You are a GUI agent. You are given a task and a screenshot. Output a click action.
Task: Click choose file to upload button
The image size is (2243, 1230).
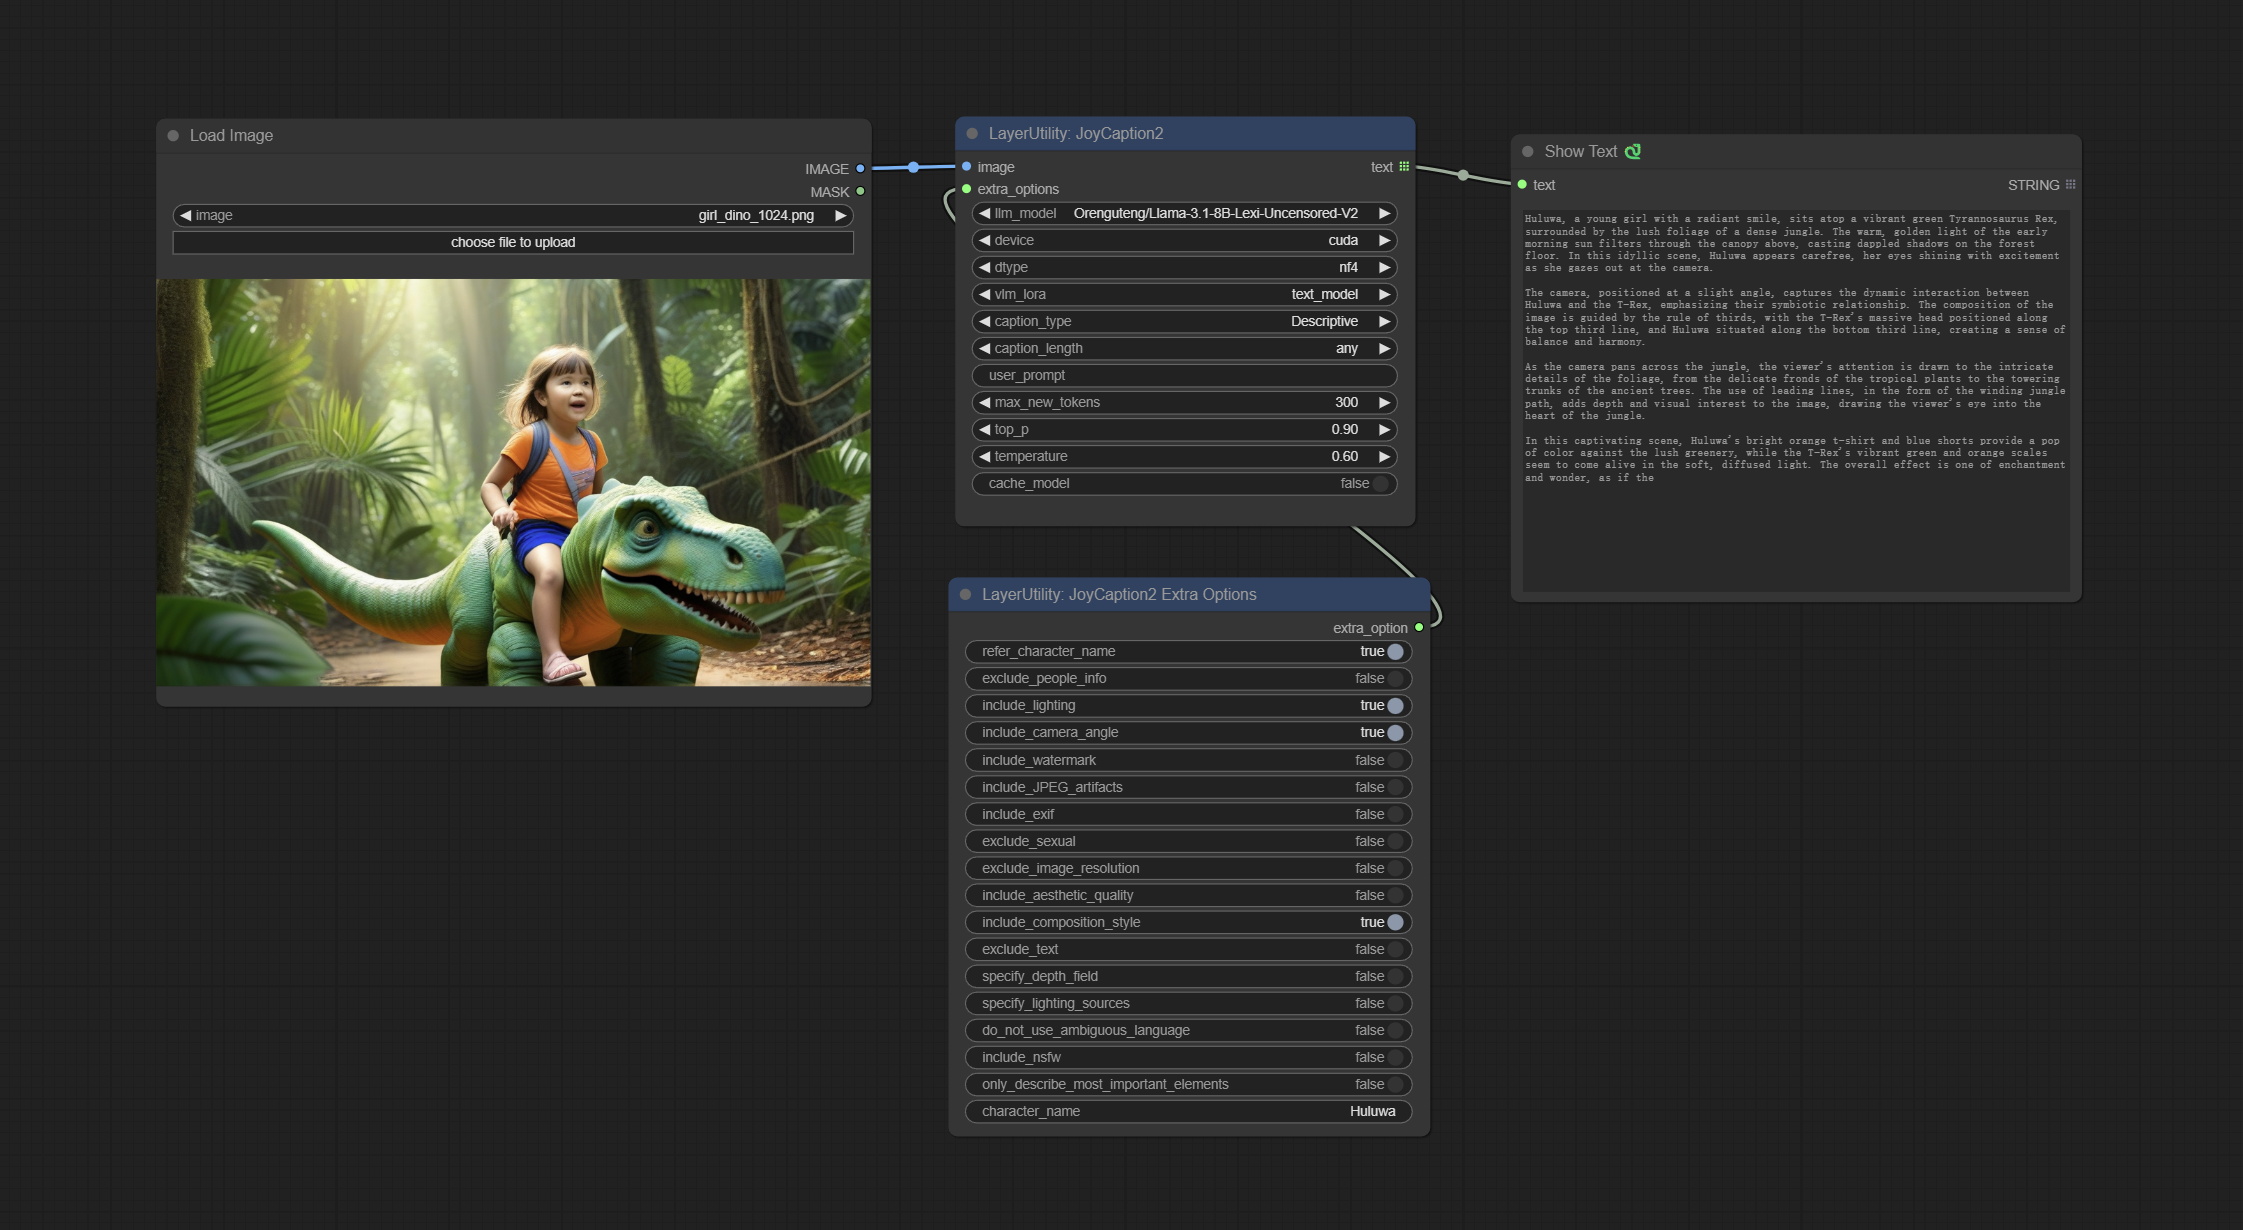[513, 243]
